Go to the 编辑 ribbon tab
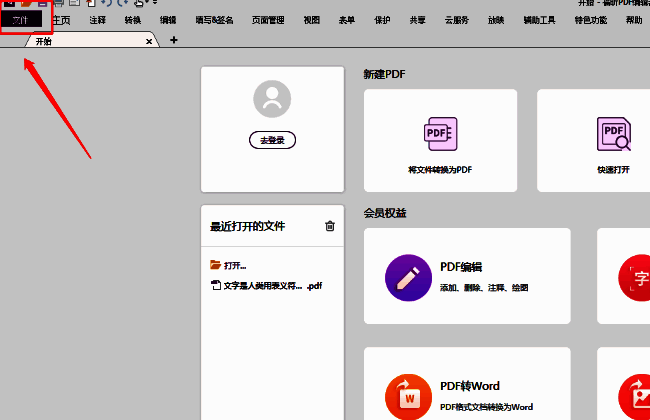650x420 pixels. tap(168, 20)
